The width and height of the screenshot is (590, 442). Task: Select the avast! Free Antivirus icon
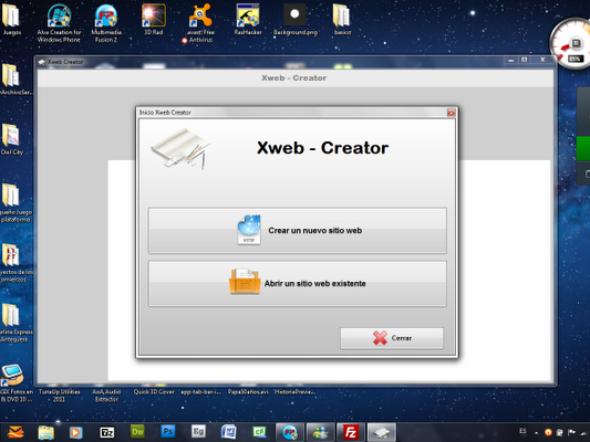click(x=200, y=23)
